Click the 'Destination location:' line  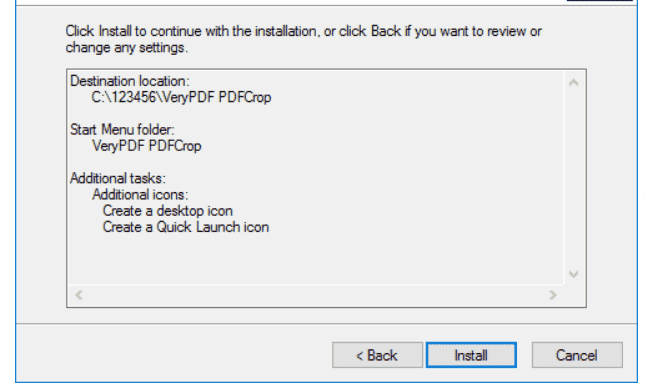130,81
